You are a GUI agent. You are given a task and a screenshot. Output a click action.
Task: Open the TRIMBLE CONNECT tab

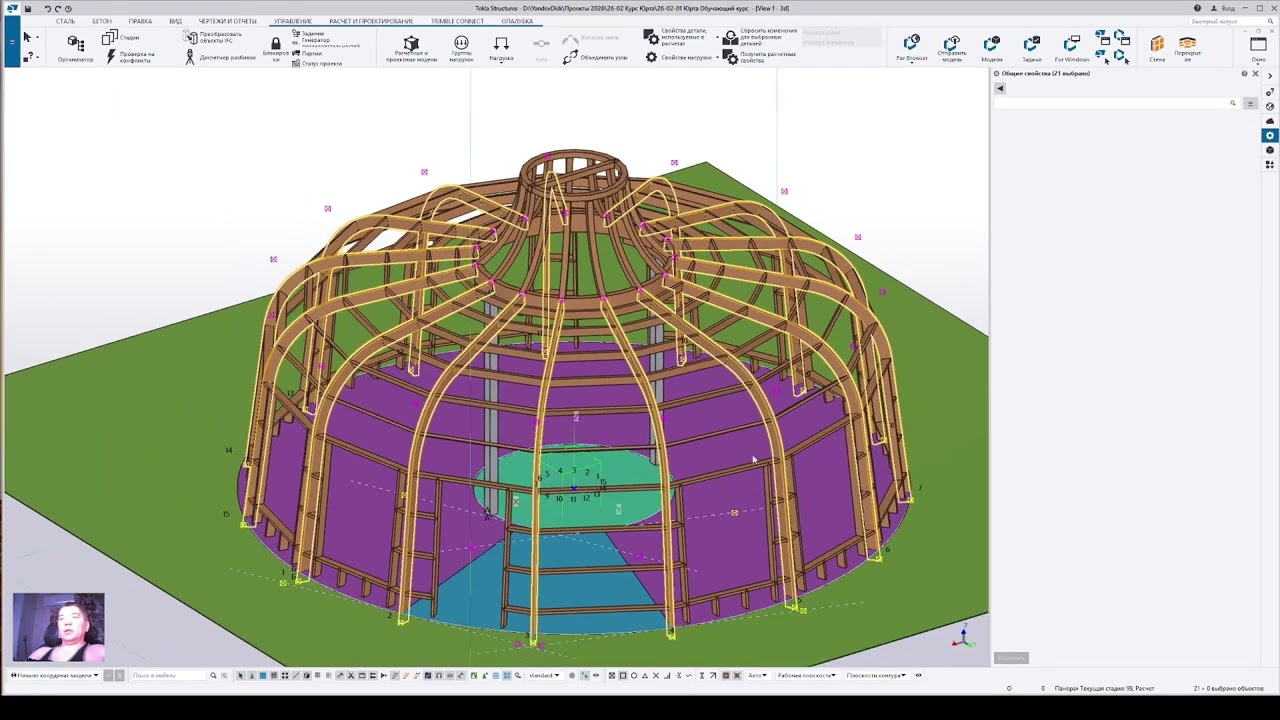457,21
